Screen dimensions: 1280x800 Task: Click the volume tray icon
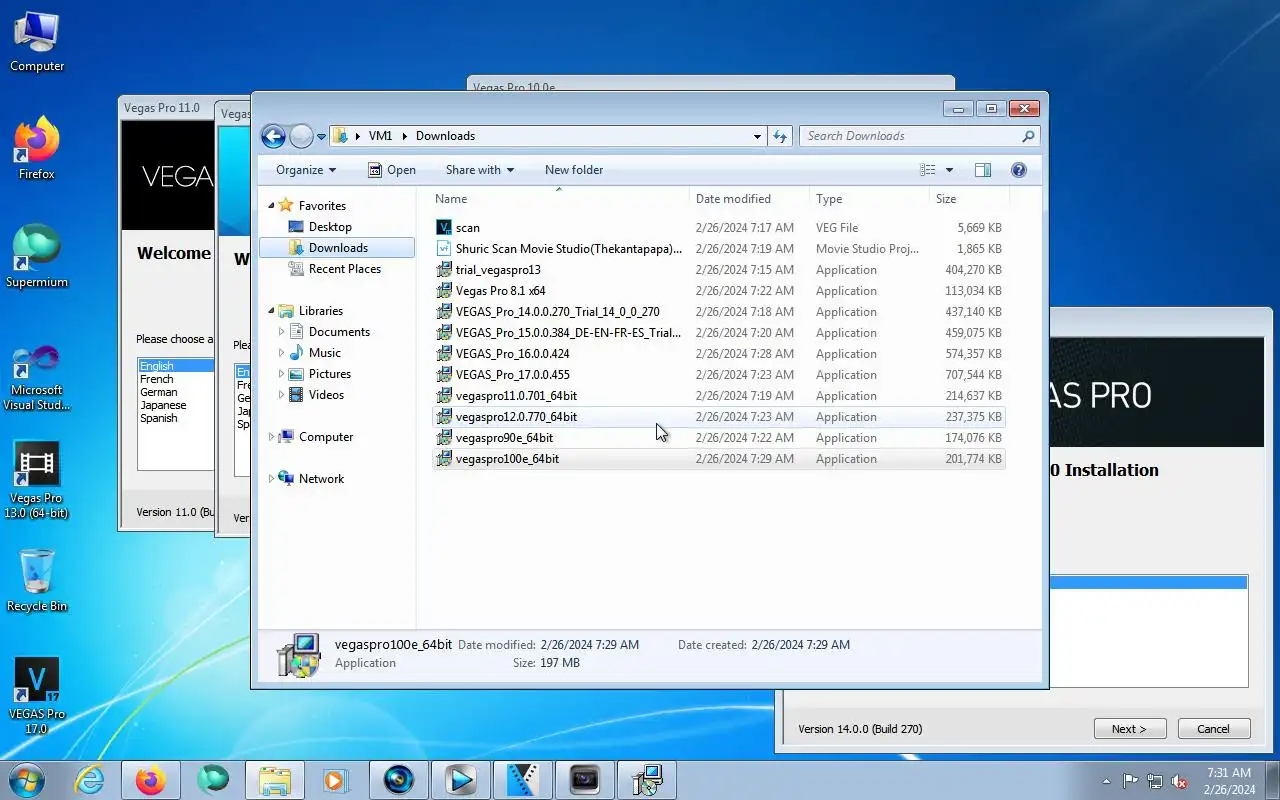pos(1179,781)
